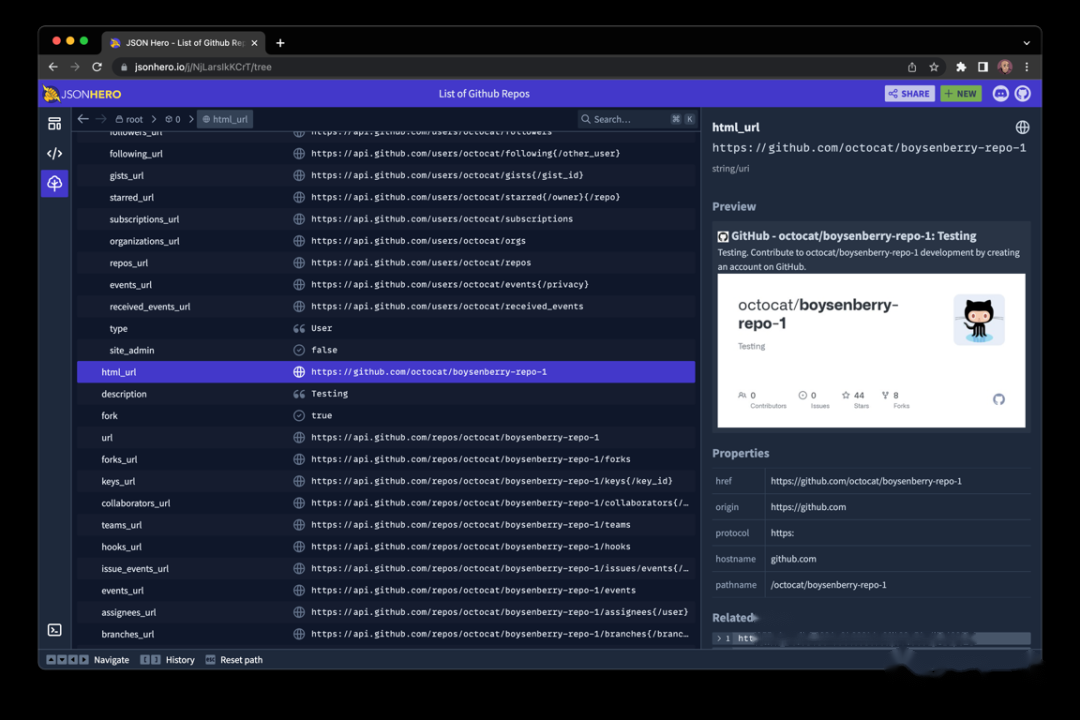Select the branches_url row

(386, 634)
